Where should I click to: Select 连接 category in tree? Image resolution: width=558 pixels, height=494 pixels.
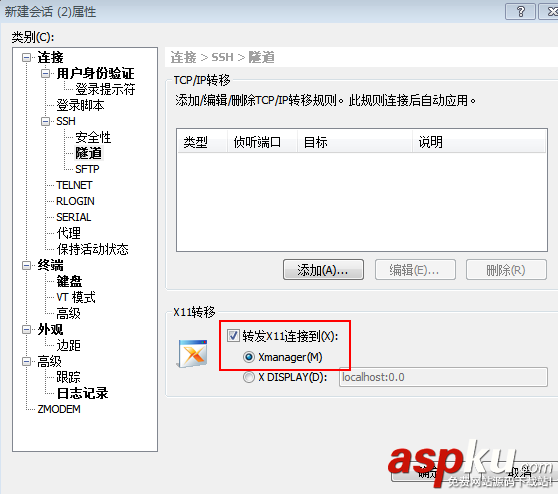click(x=50, y=57)
